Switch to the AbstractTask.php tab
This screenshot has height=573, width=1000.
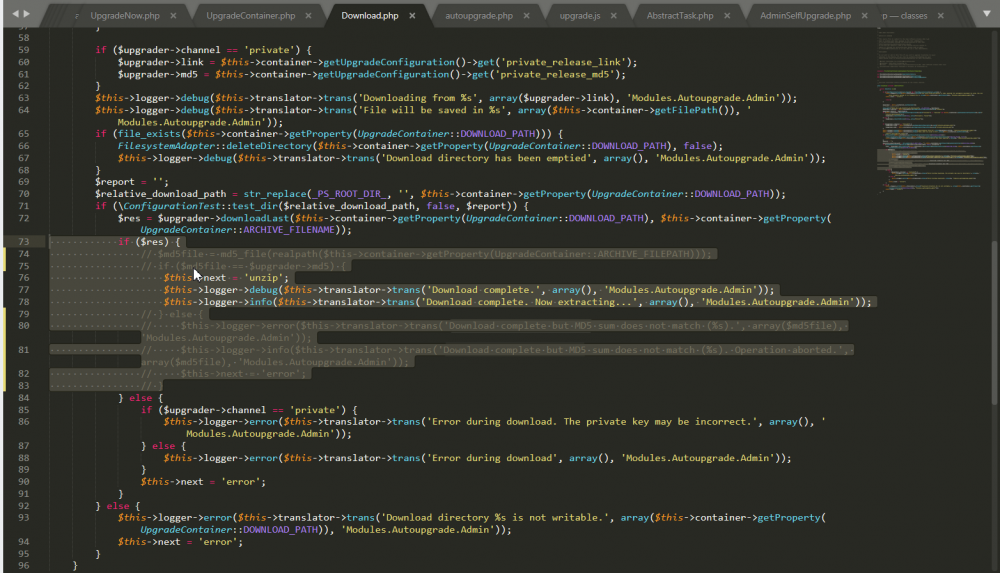click(x=680, y=16)
